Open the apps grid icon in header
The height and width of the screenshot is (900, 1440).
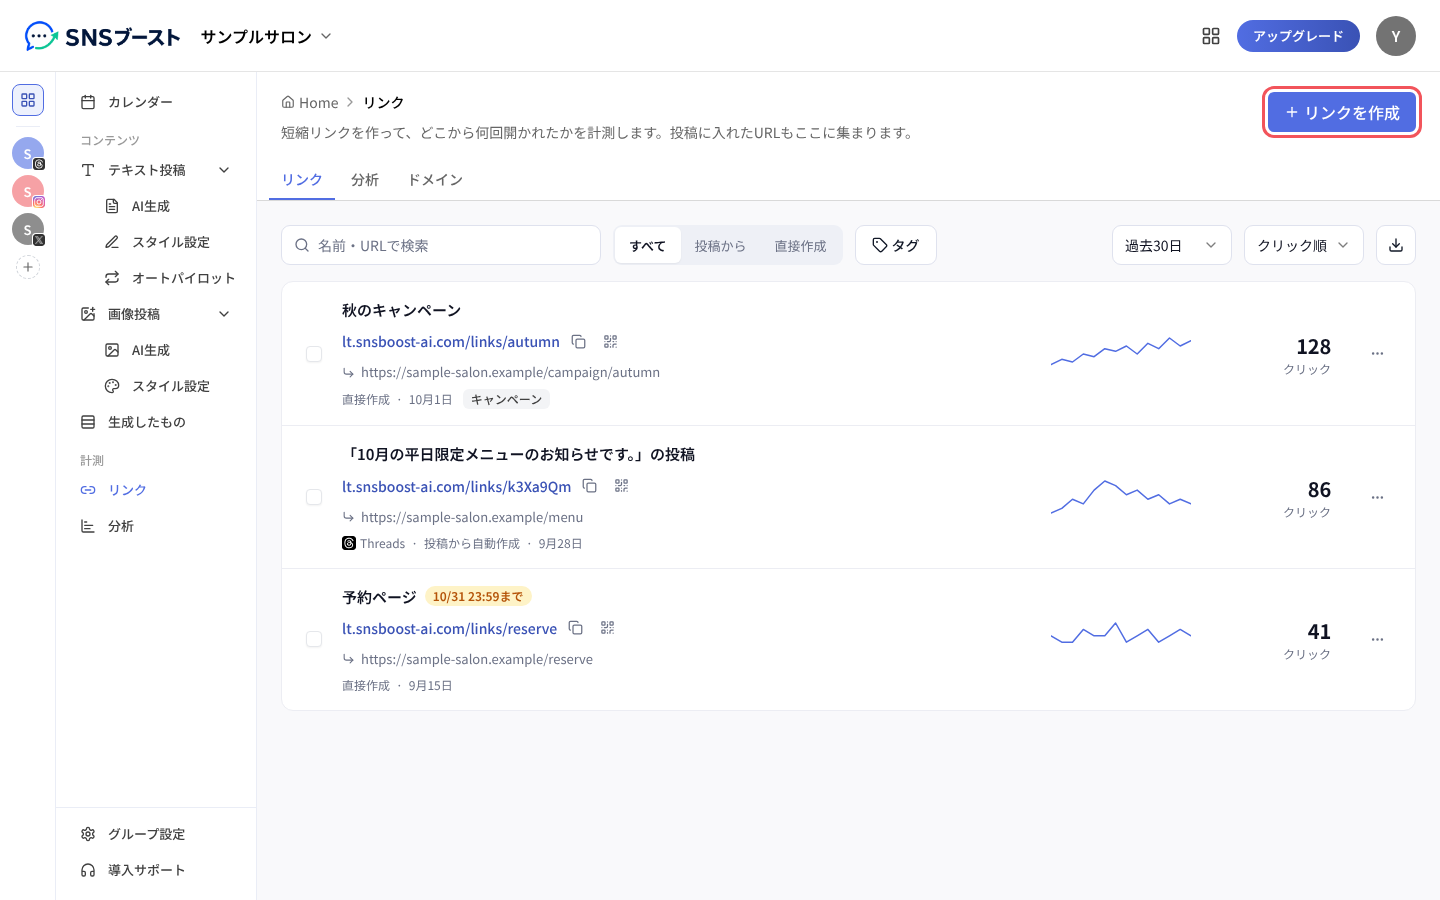pos(1211,36)
